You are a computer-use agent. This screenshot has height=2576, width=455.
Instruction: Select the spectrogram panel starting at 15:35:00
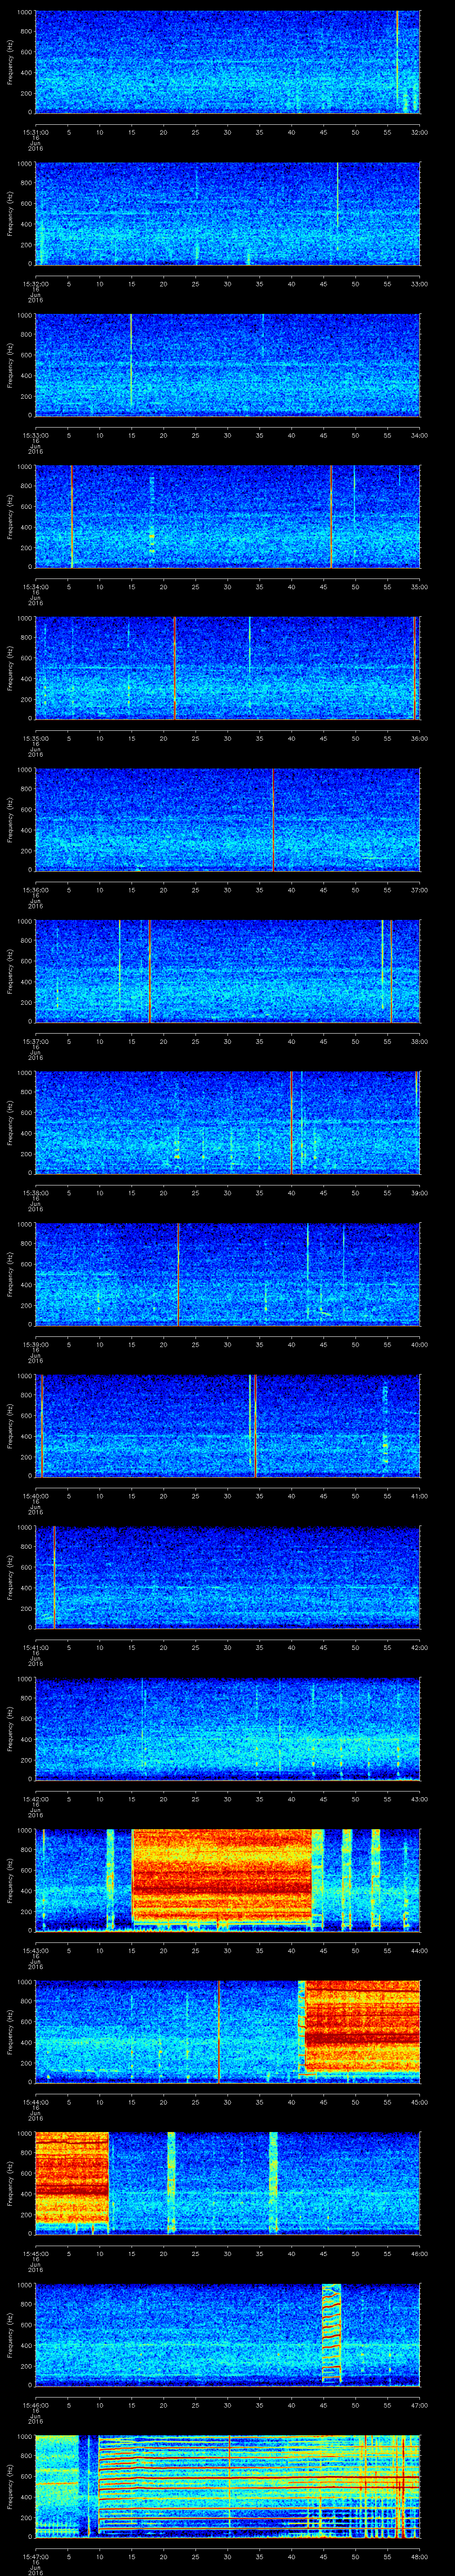point(227,668)
